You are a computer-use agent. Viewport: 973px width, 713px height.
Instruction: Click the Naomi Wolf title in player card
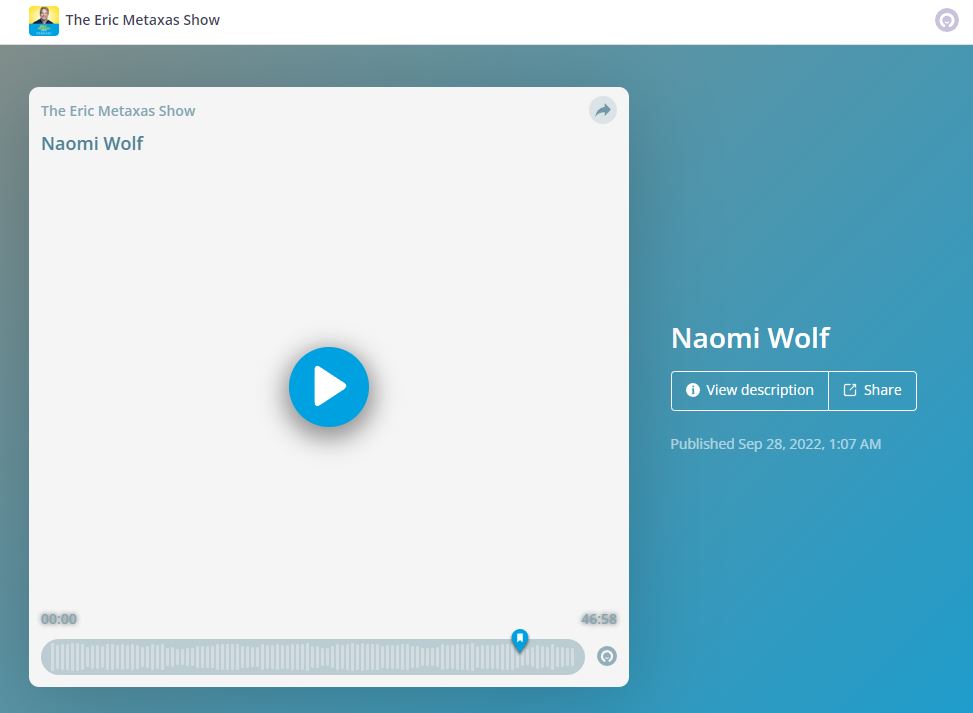coord(92,143)
